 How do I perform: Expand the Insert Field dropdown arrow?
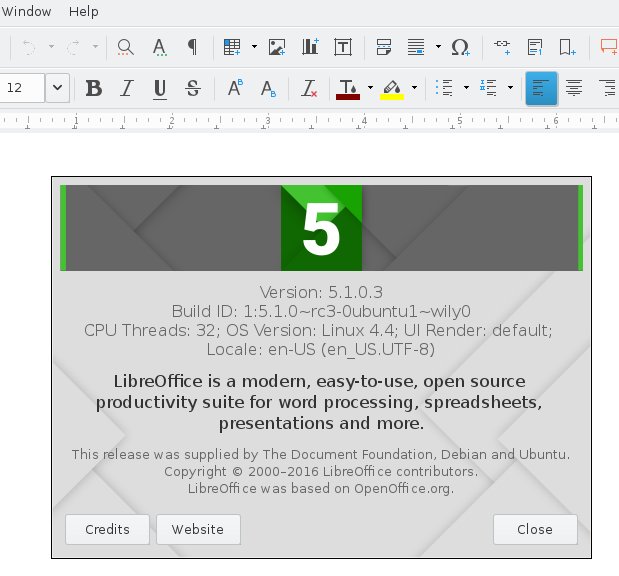coord(438,47)
